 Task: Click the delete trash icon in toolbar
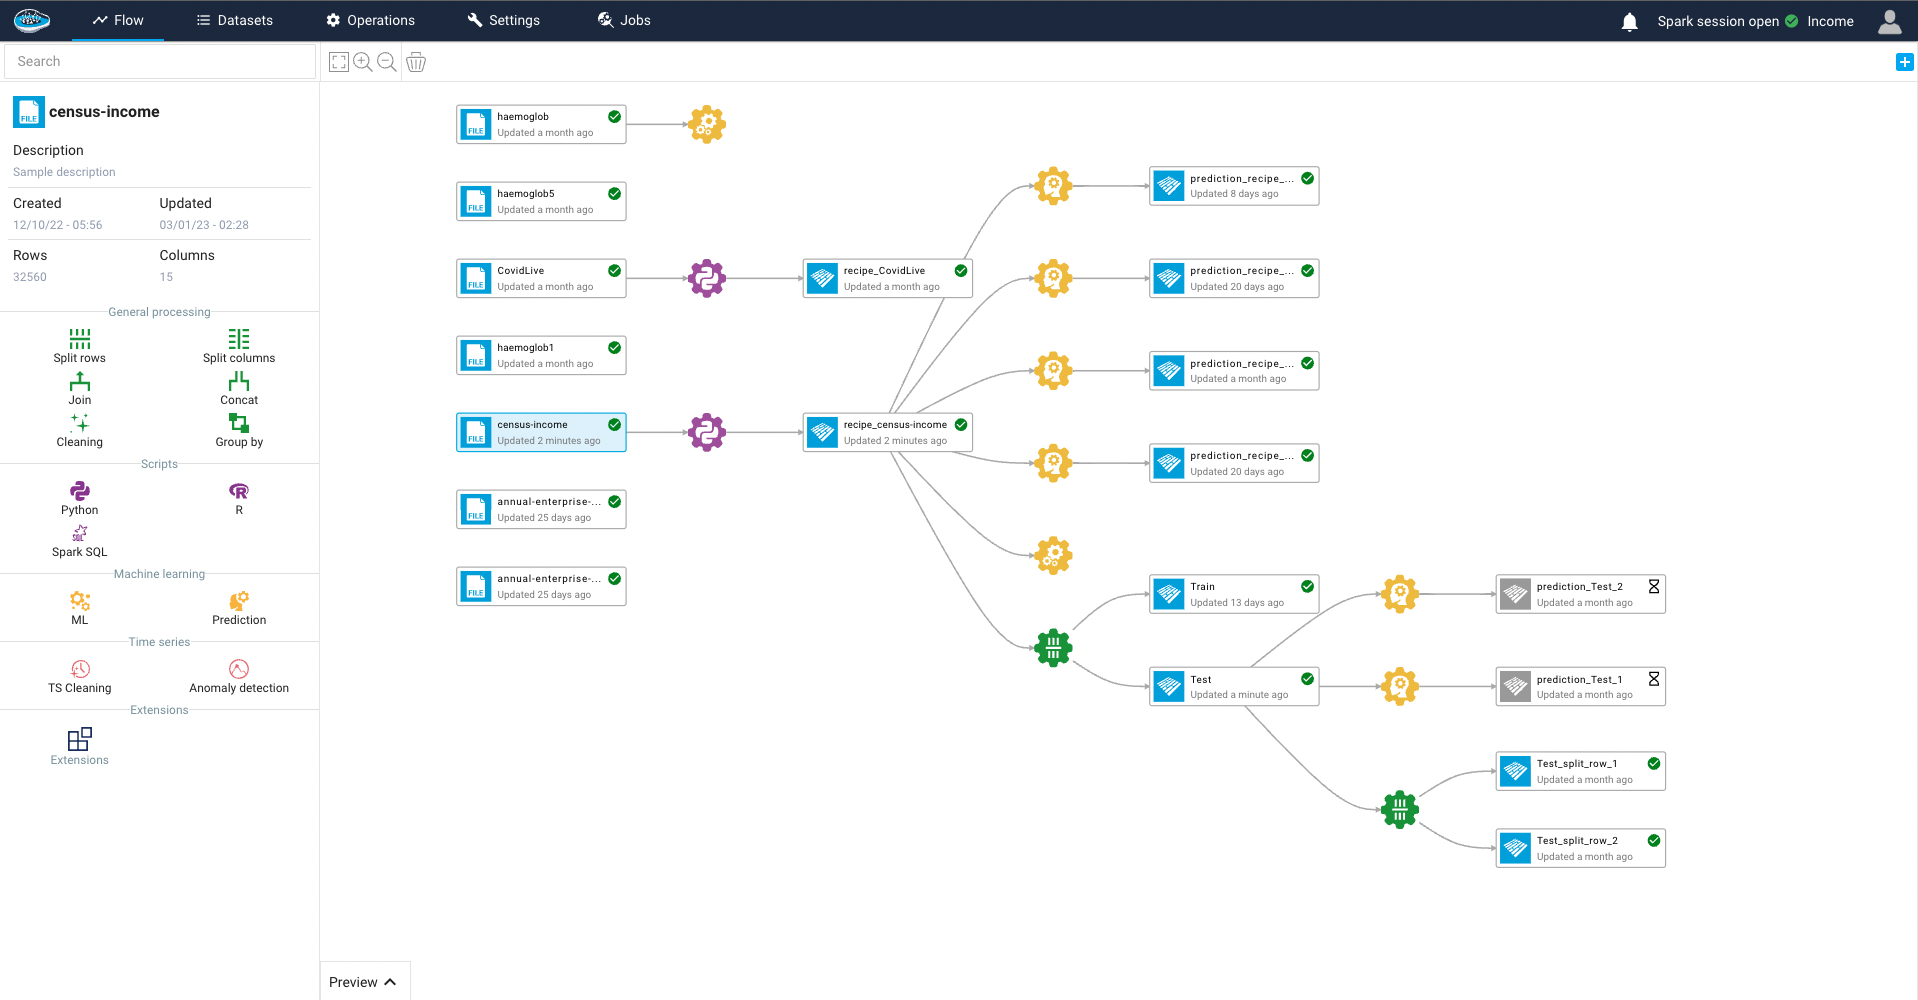click(416, 62)
